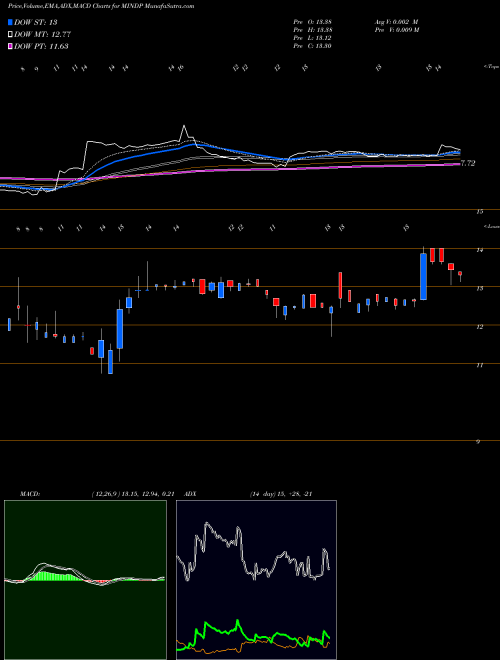This screenshot has width=500, height=660.
Task: Click the last red candle on the right
Action: pyautogui.click(x=460, y=274)
